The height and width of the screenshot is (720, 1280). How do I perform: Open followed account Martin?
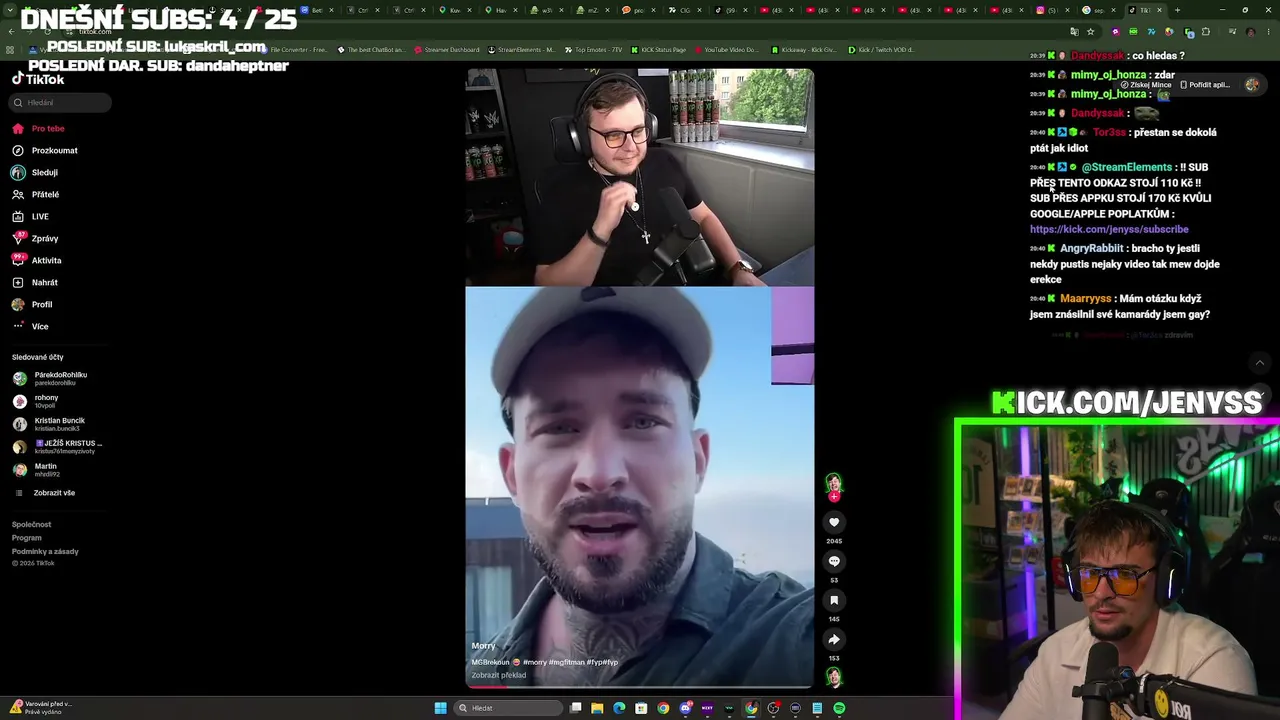(36, 469)
